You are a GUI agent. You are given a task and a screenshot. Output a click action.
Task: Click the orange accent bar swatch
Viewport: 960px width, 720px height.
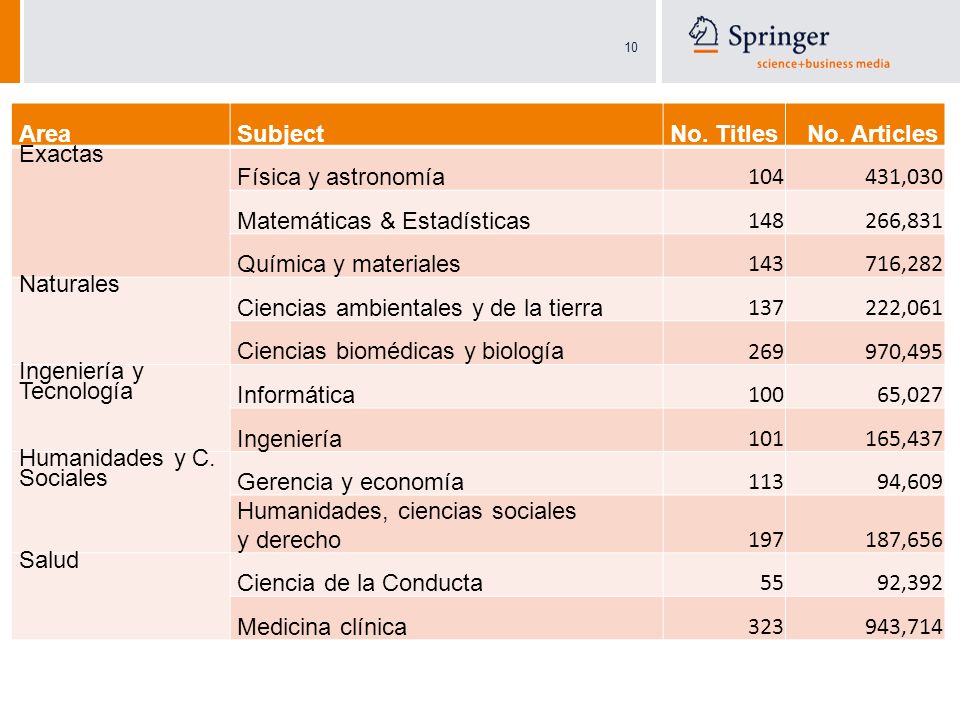[x=10, y=41]
